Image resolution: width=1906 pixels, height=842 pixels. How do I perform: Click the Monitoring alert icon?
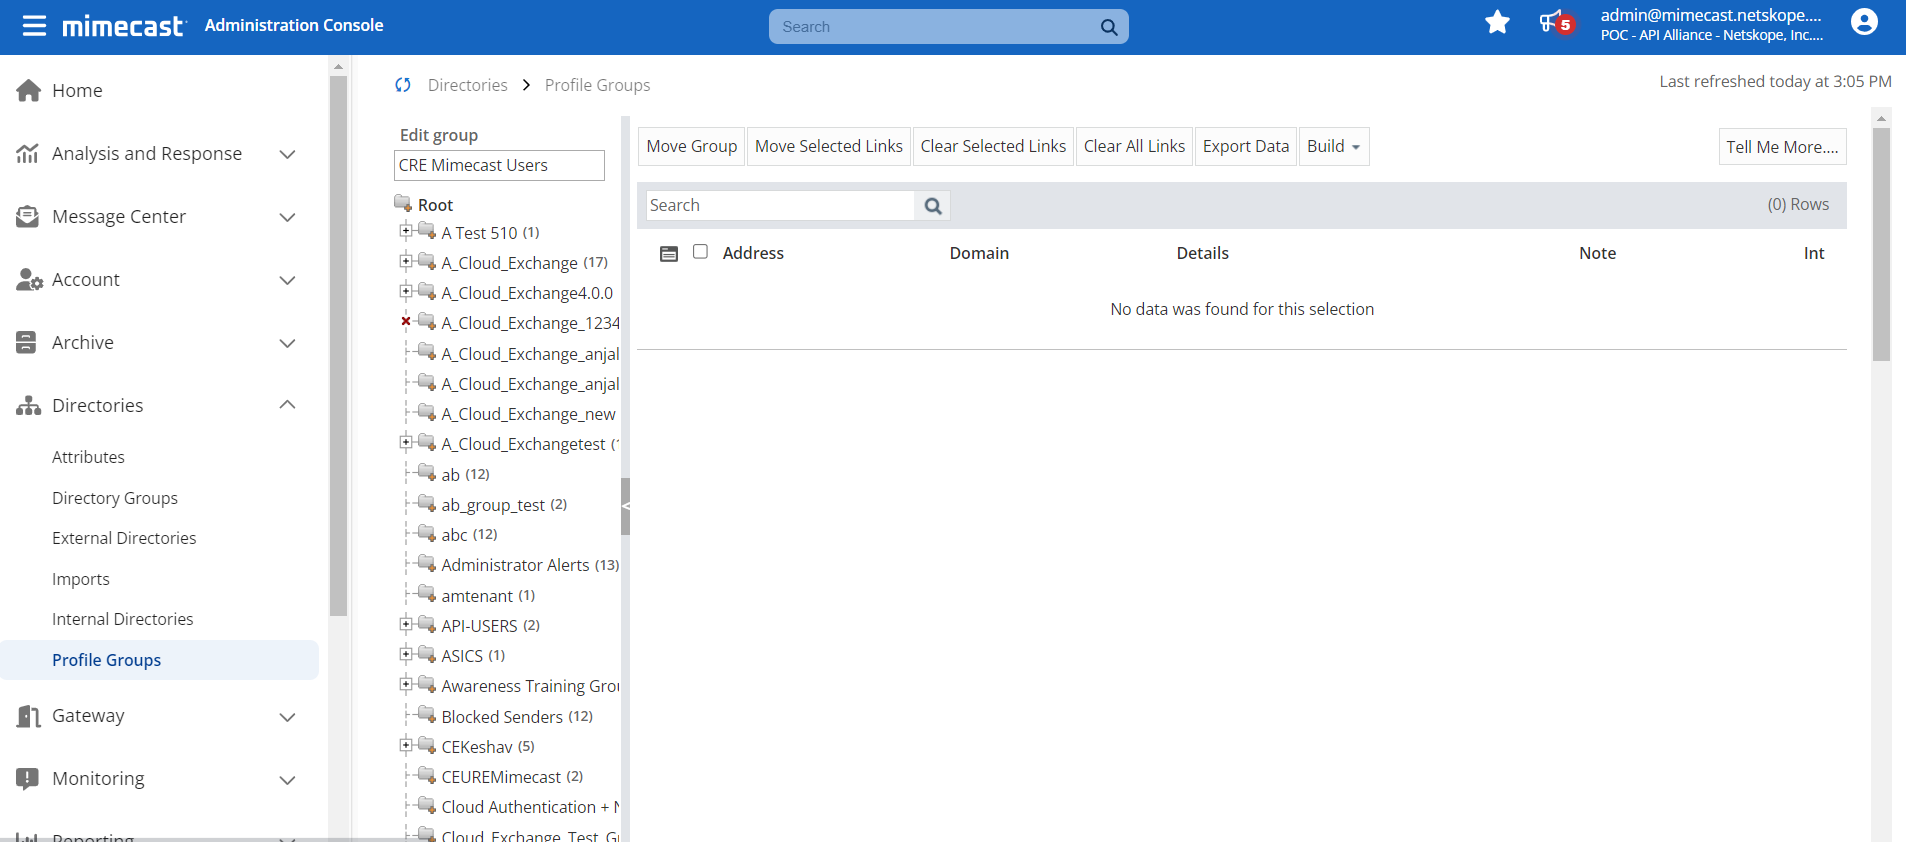click(28, 779)
